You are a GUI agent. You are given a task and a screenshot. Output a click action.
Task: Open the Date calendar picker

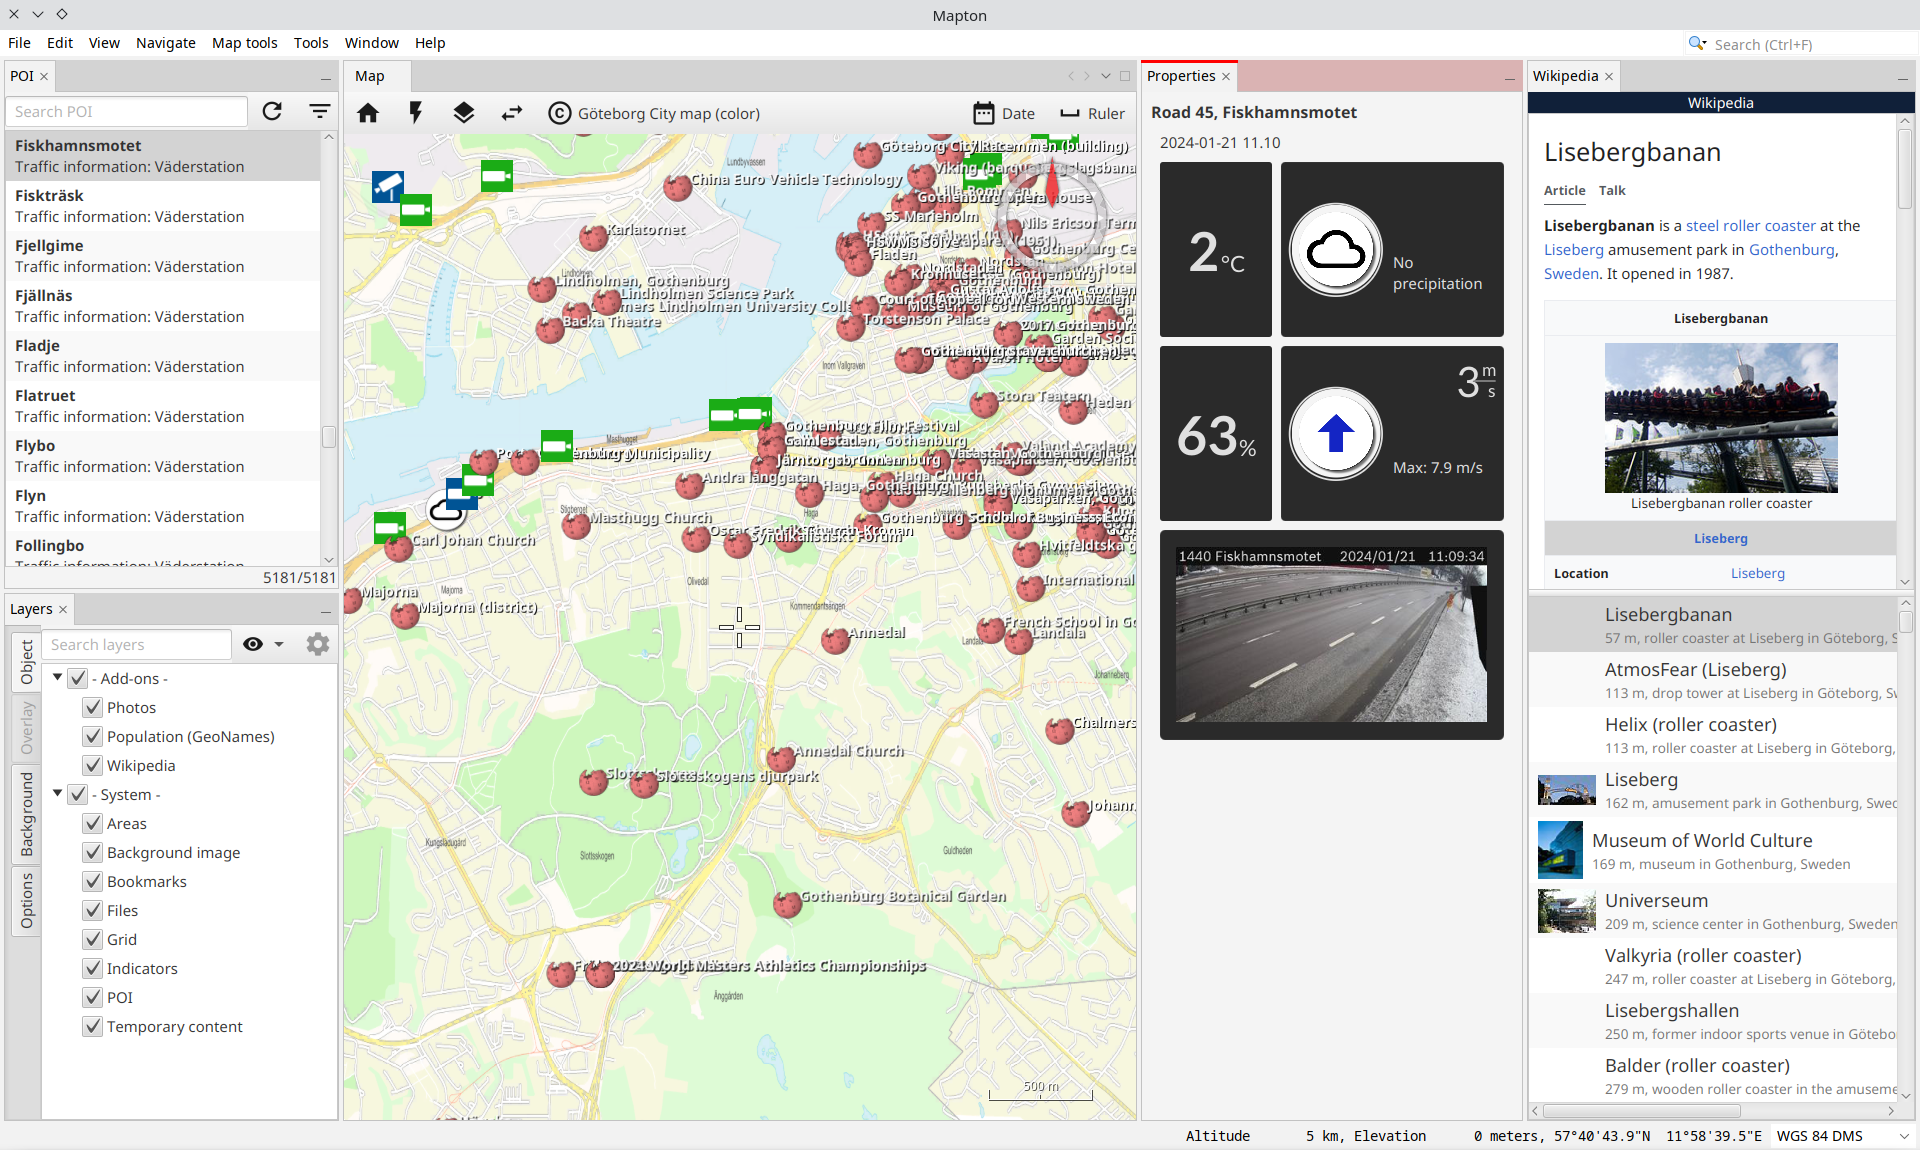point(1004,113)
